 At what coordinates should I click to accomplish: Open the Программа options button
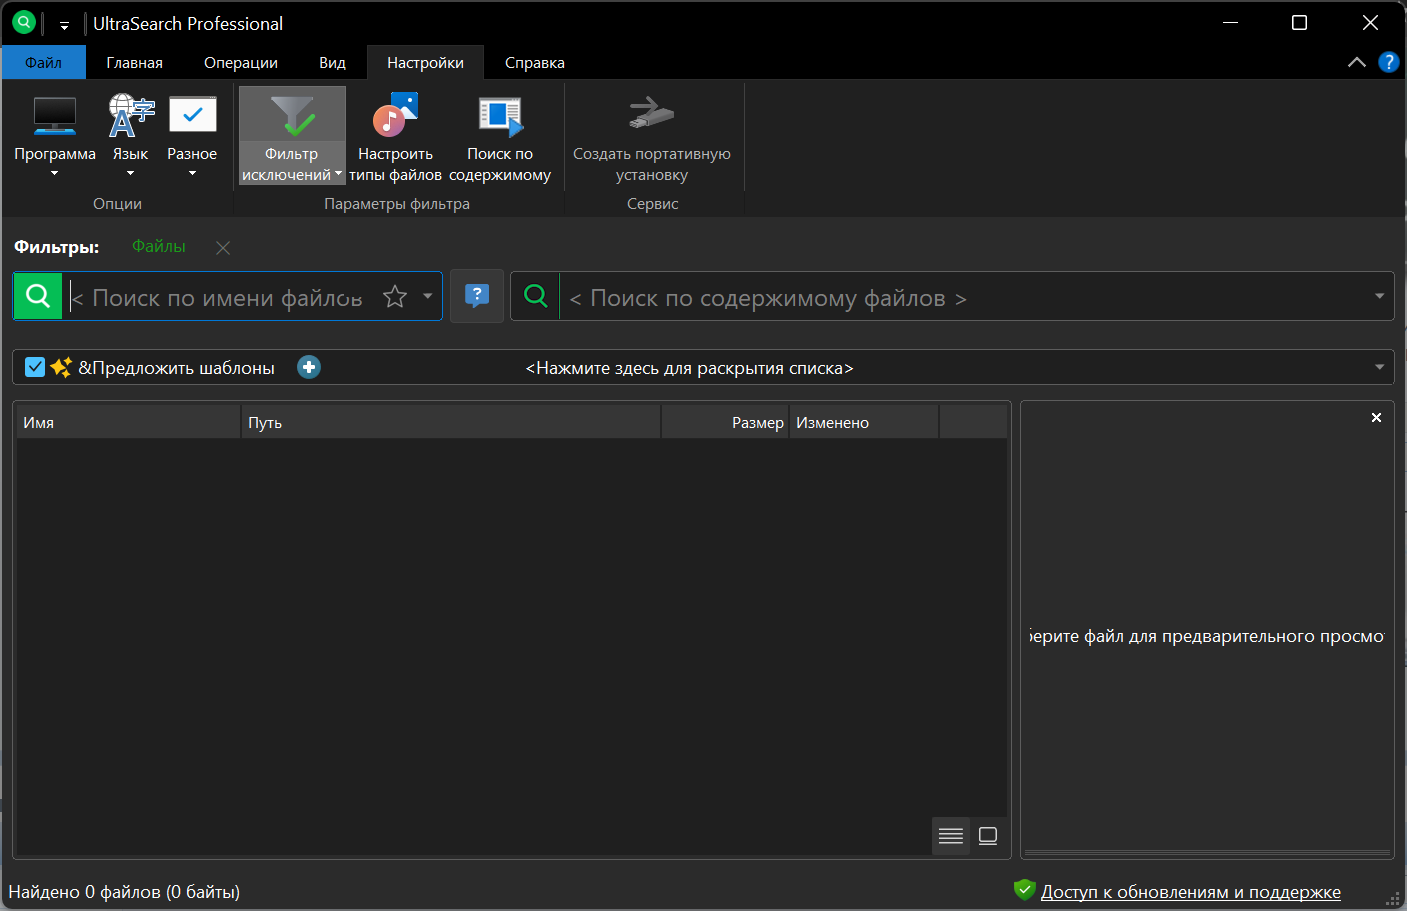click(55, 137)
